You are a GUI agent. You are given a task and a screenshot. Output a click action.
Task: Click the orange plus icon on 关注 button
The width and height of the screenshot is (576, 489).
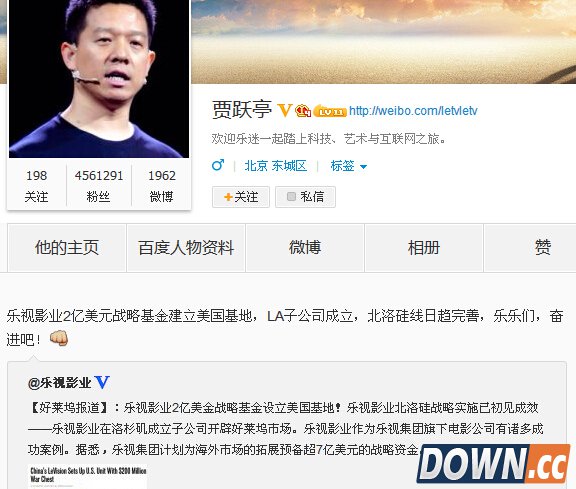(228, 197)
